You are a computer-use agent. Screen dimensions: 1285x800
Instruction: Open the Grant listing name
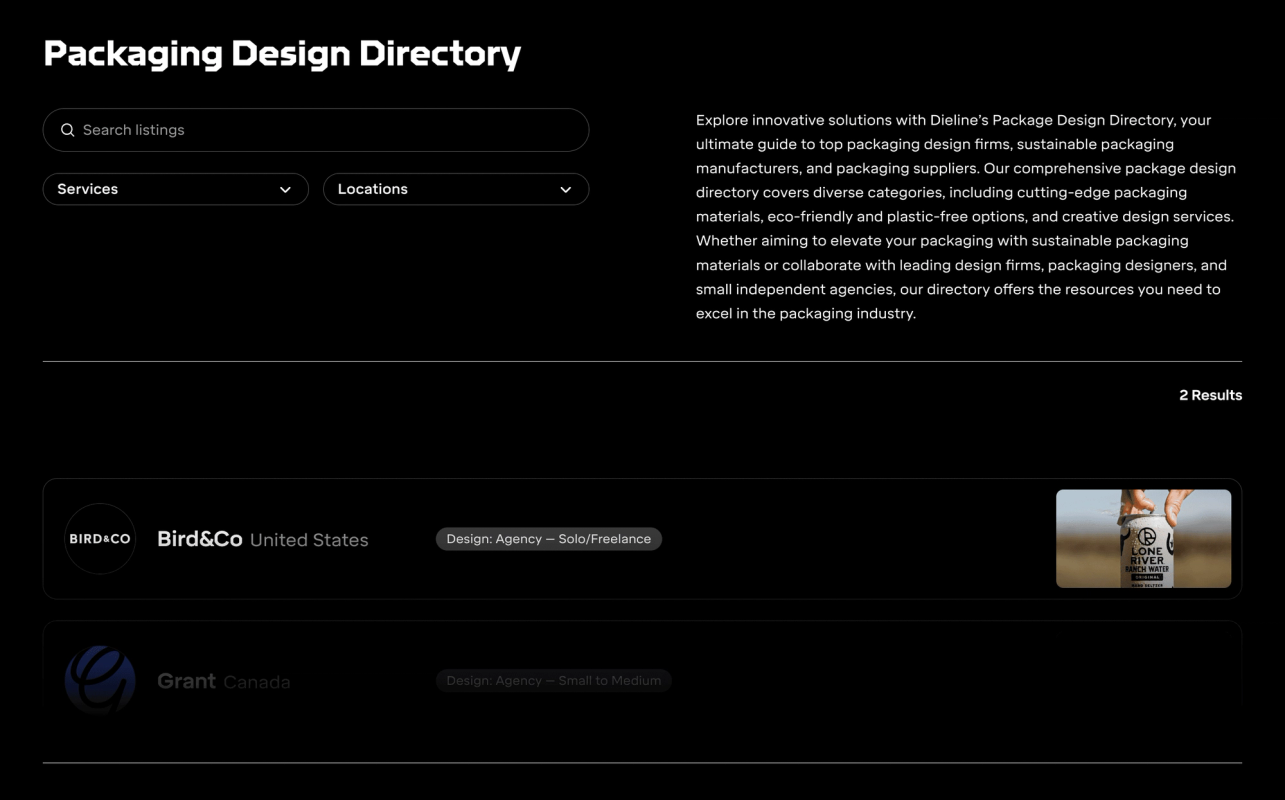click(x=187, y=681)
